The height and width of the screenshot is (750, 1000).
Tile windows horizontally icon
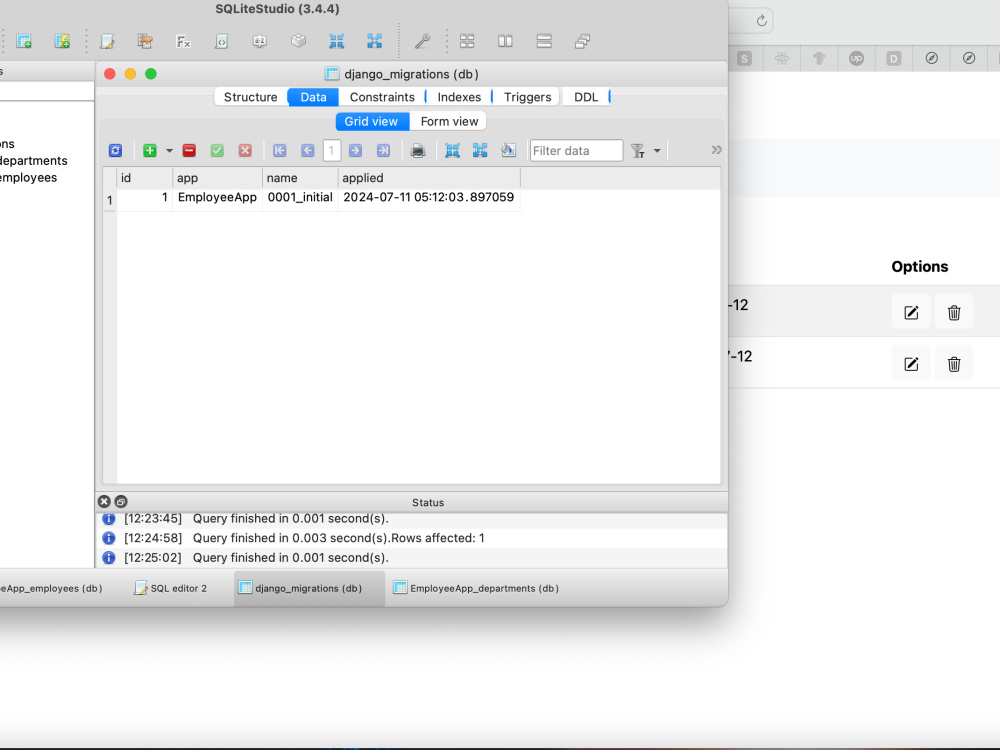pos(505,41)
